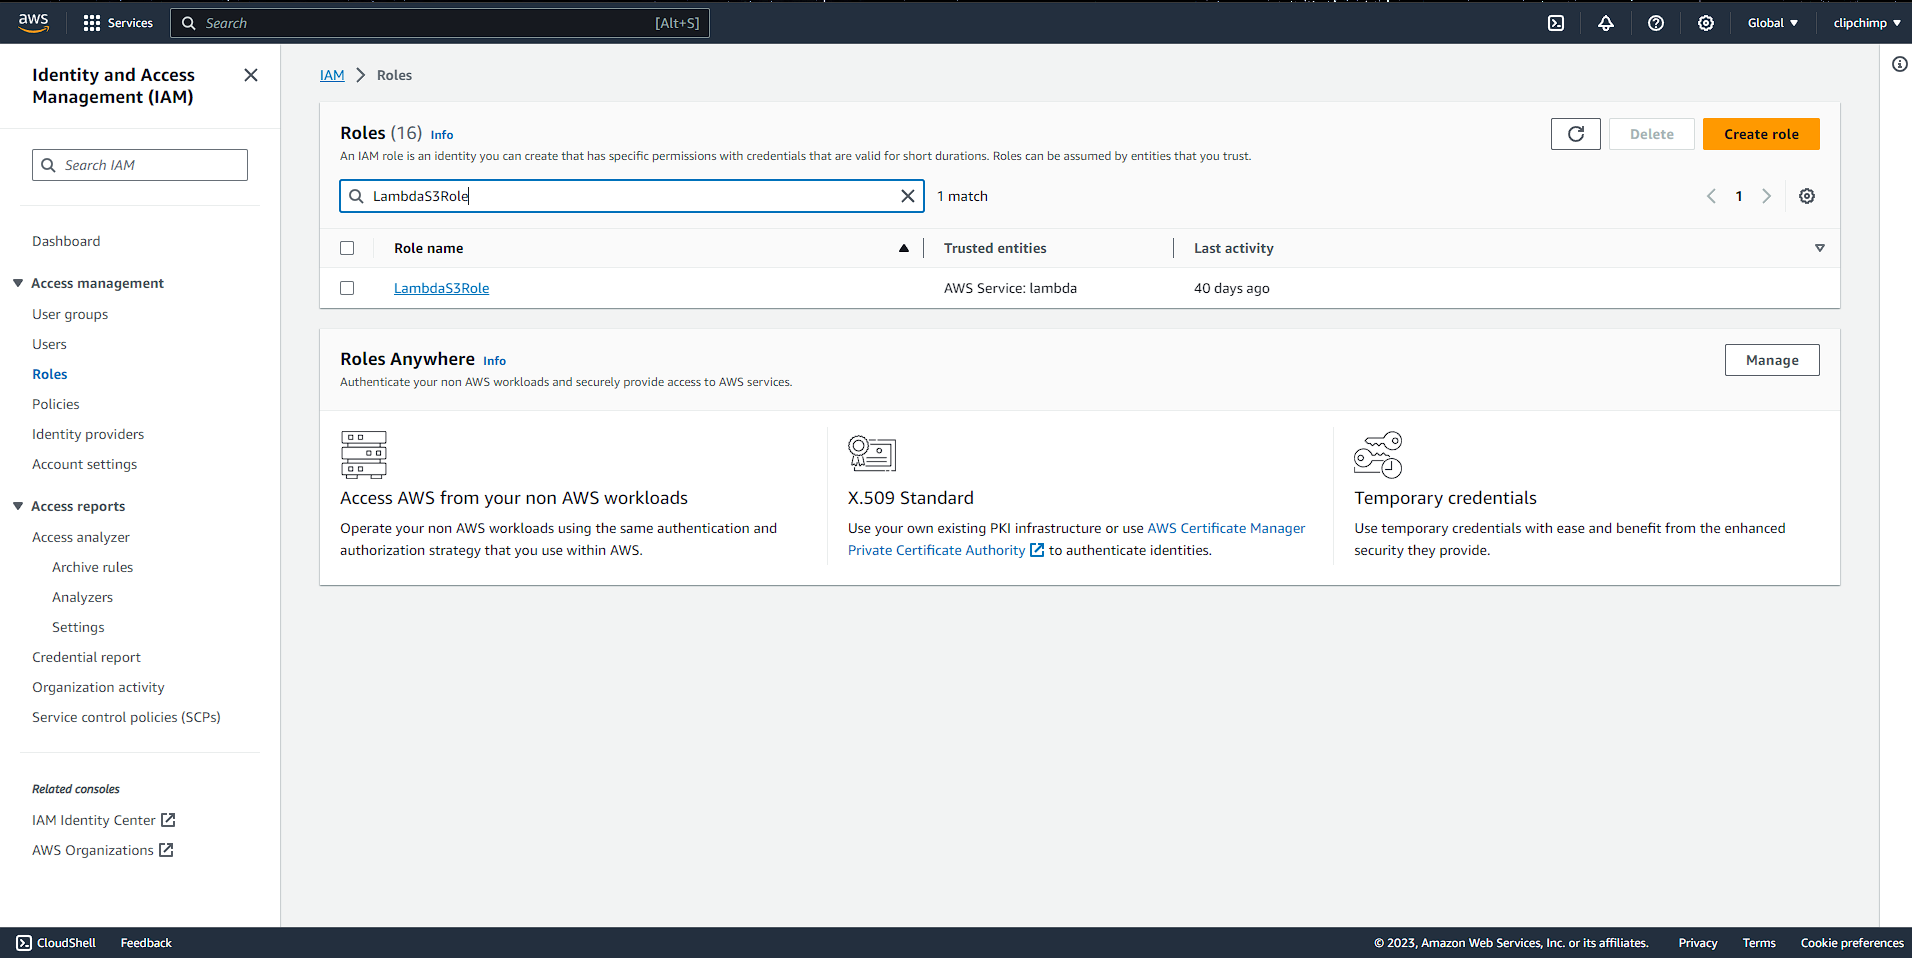Open Credential report in the sidebar

tap(86, 657)
